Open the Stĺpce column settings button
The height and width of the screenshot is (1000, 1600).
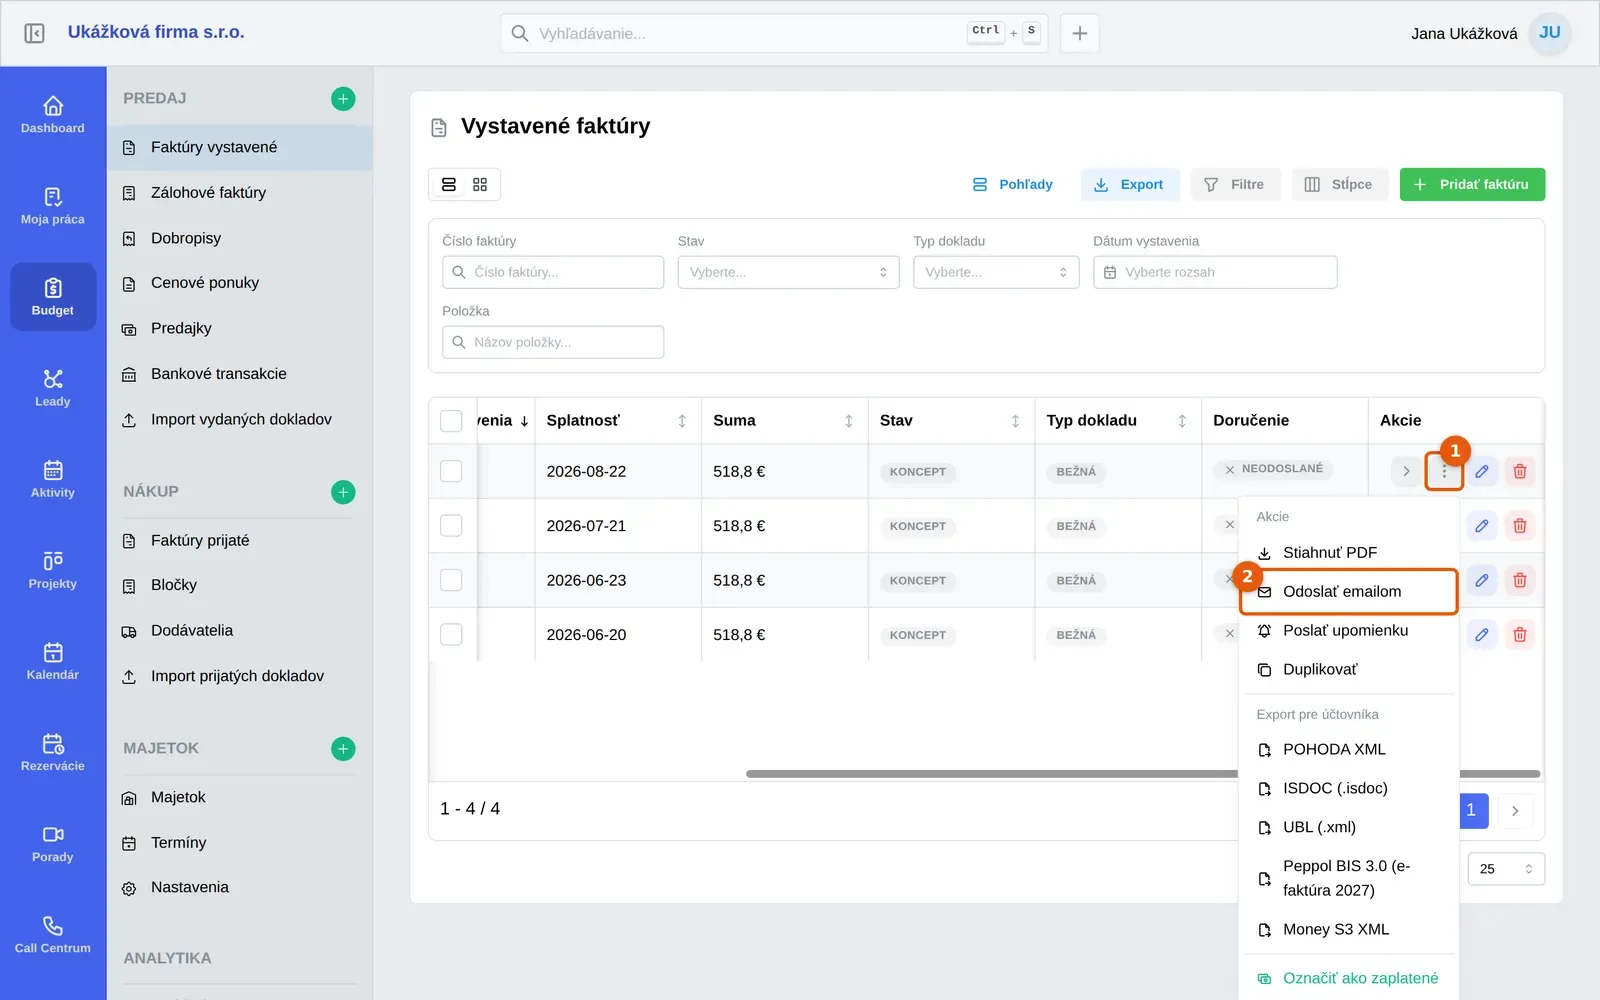pyautogui.click(x=1340, y=185)
